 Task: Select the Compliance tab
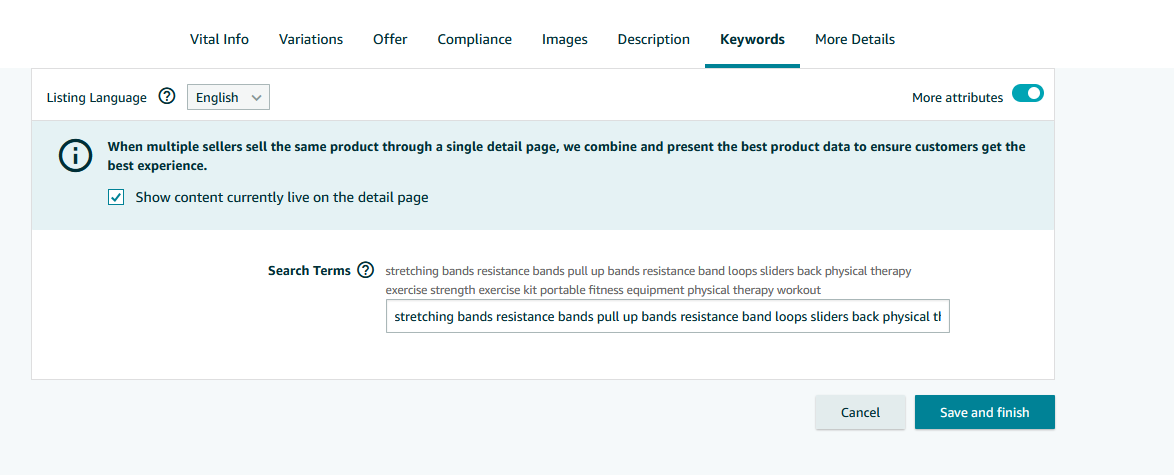tap(475, 40)
